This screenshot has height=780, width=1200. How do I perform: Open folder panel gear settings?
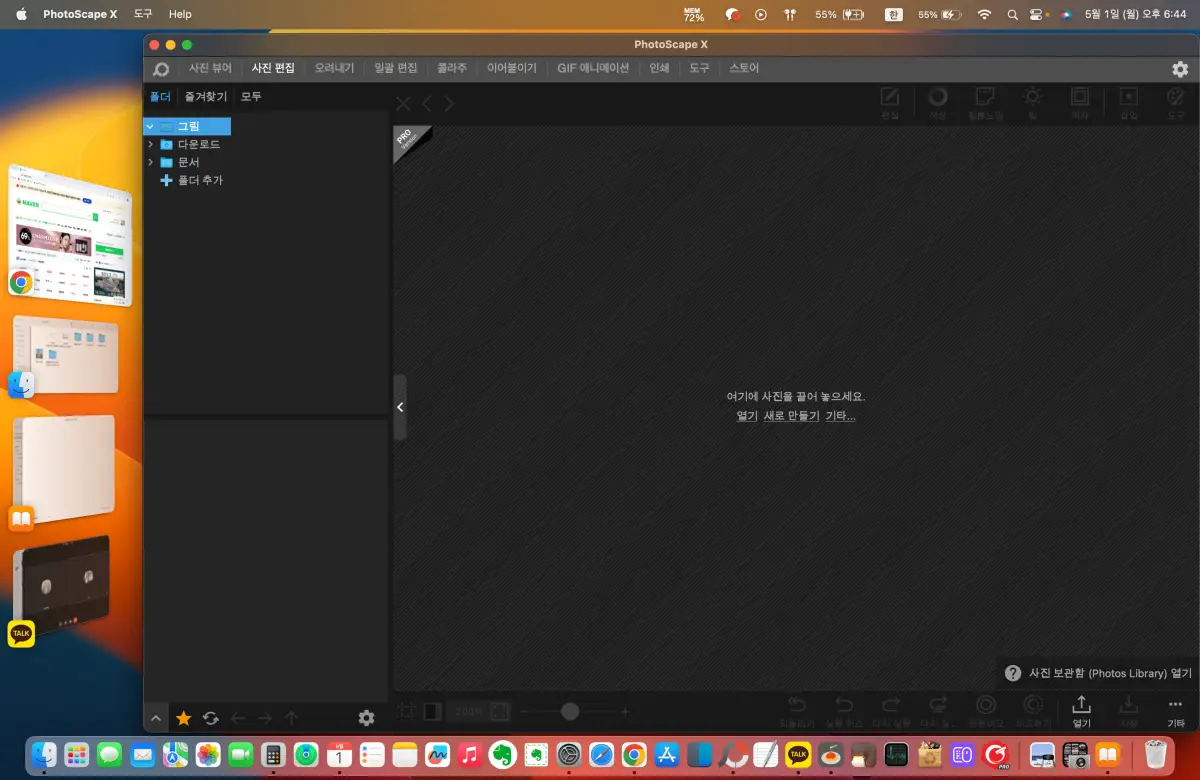(366, 718)
